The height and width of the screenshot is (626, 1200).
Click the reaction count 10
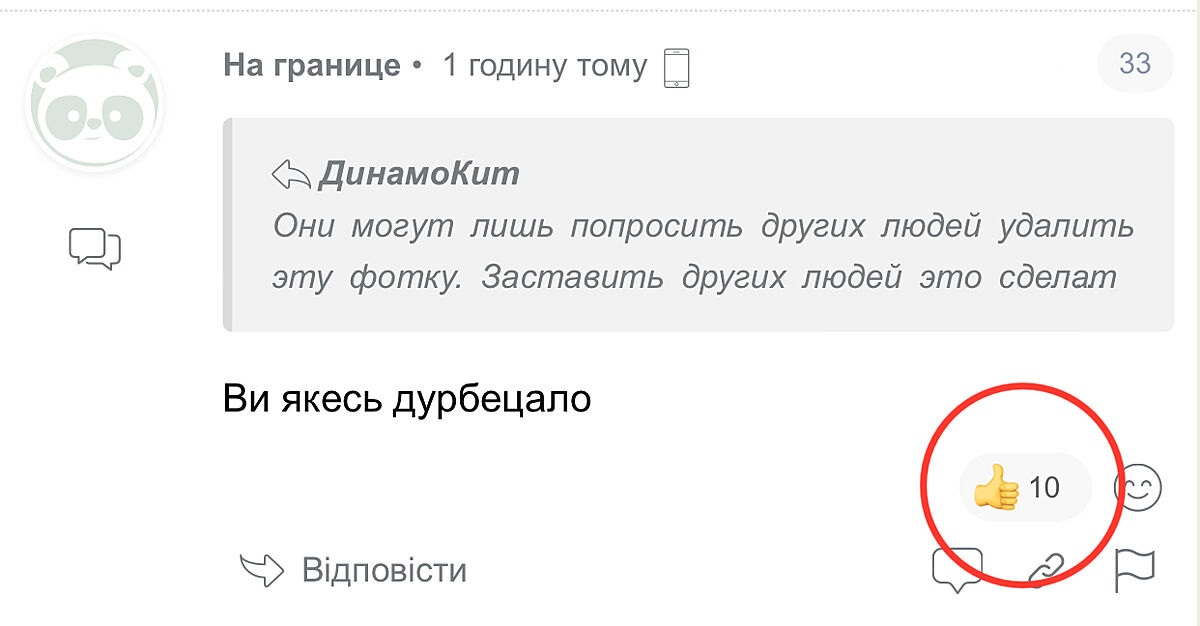pyautogui.click(x=1044, y=488)
